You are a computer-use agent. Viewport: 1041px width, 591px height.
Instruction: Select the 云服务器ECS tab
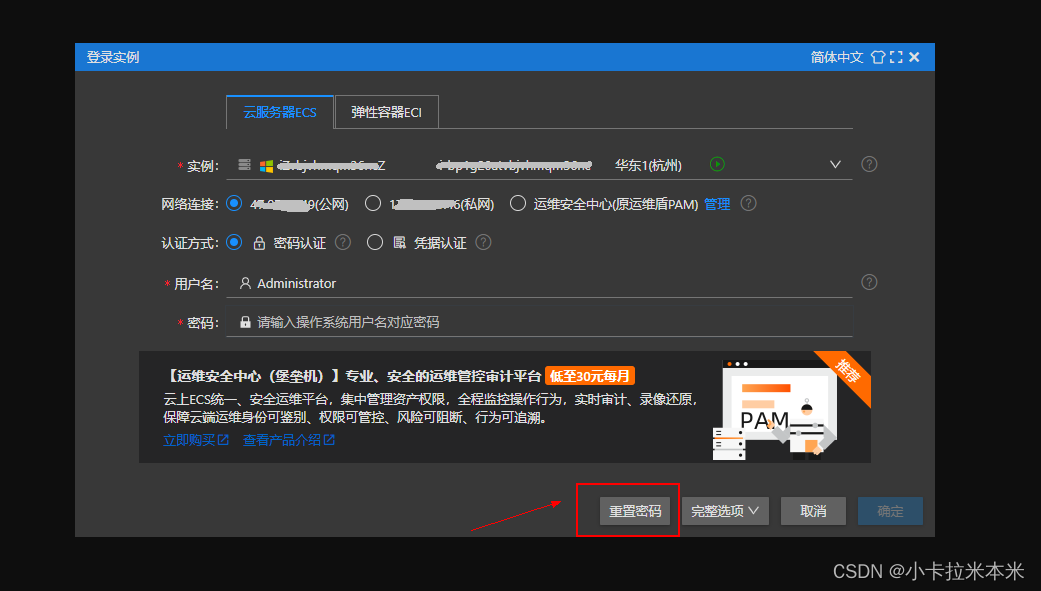pos(279,111)
